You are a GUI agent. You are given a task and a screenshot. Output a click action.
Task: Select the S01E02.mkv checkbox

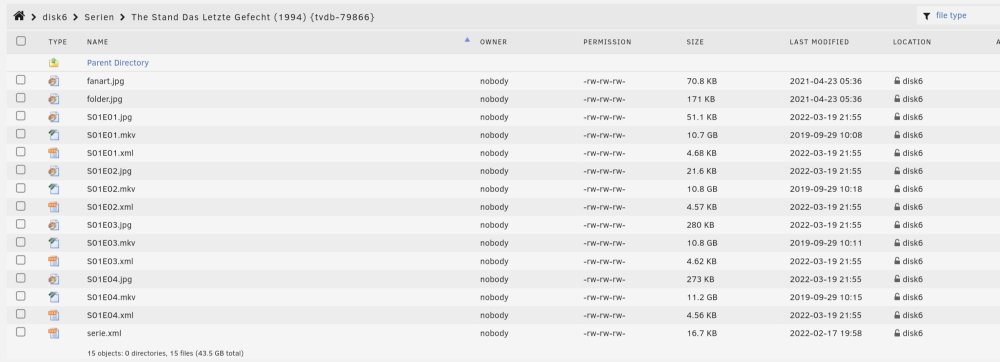pyautogui.click(x=21, y=188)
